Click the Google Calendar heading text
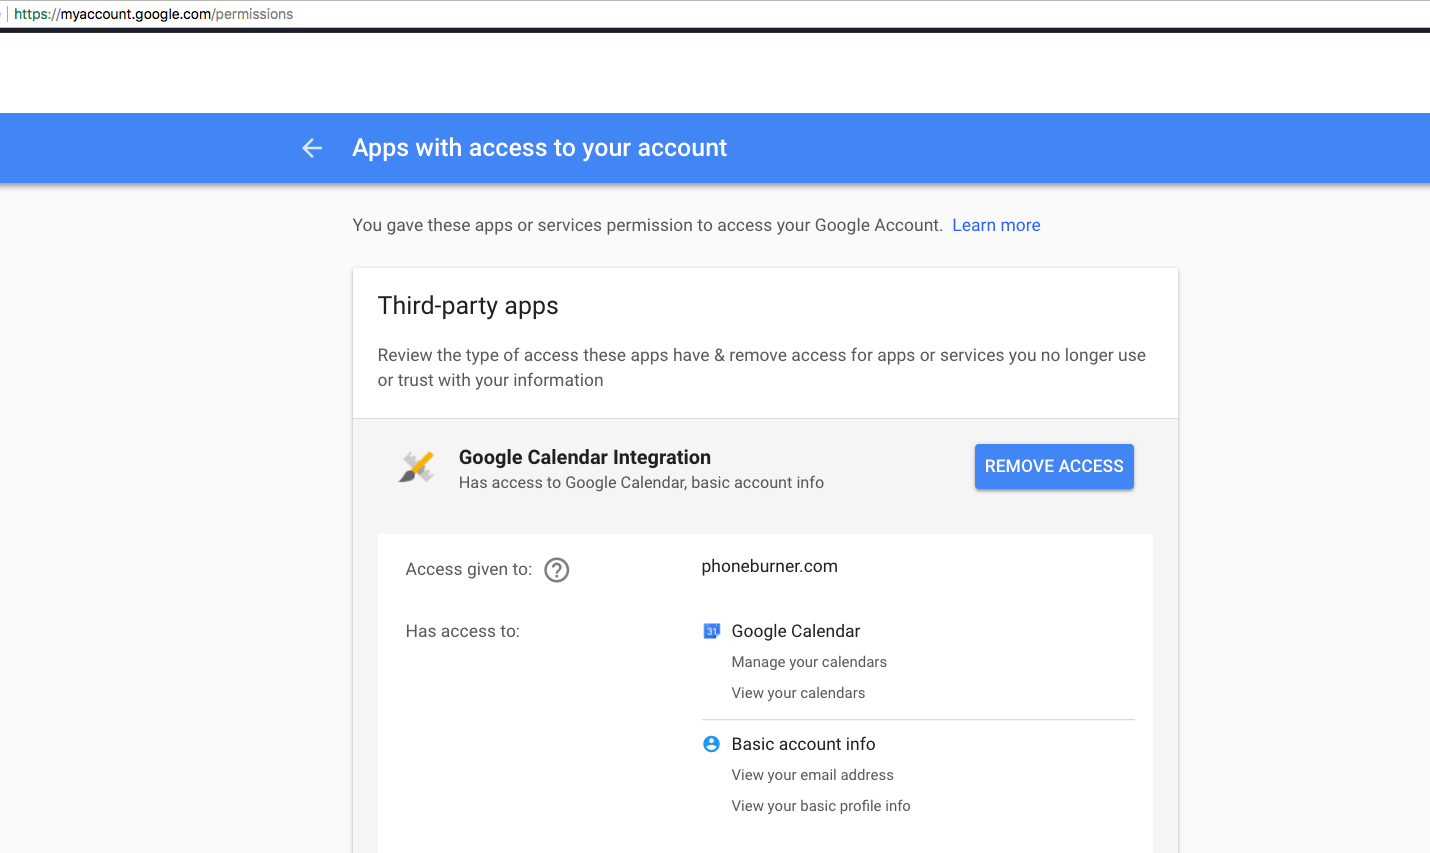The height and width of the screenshot is (853, 1430). pyautogui.click(x=795, y=631)
